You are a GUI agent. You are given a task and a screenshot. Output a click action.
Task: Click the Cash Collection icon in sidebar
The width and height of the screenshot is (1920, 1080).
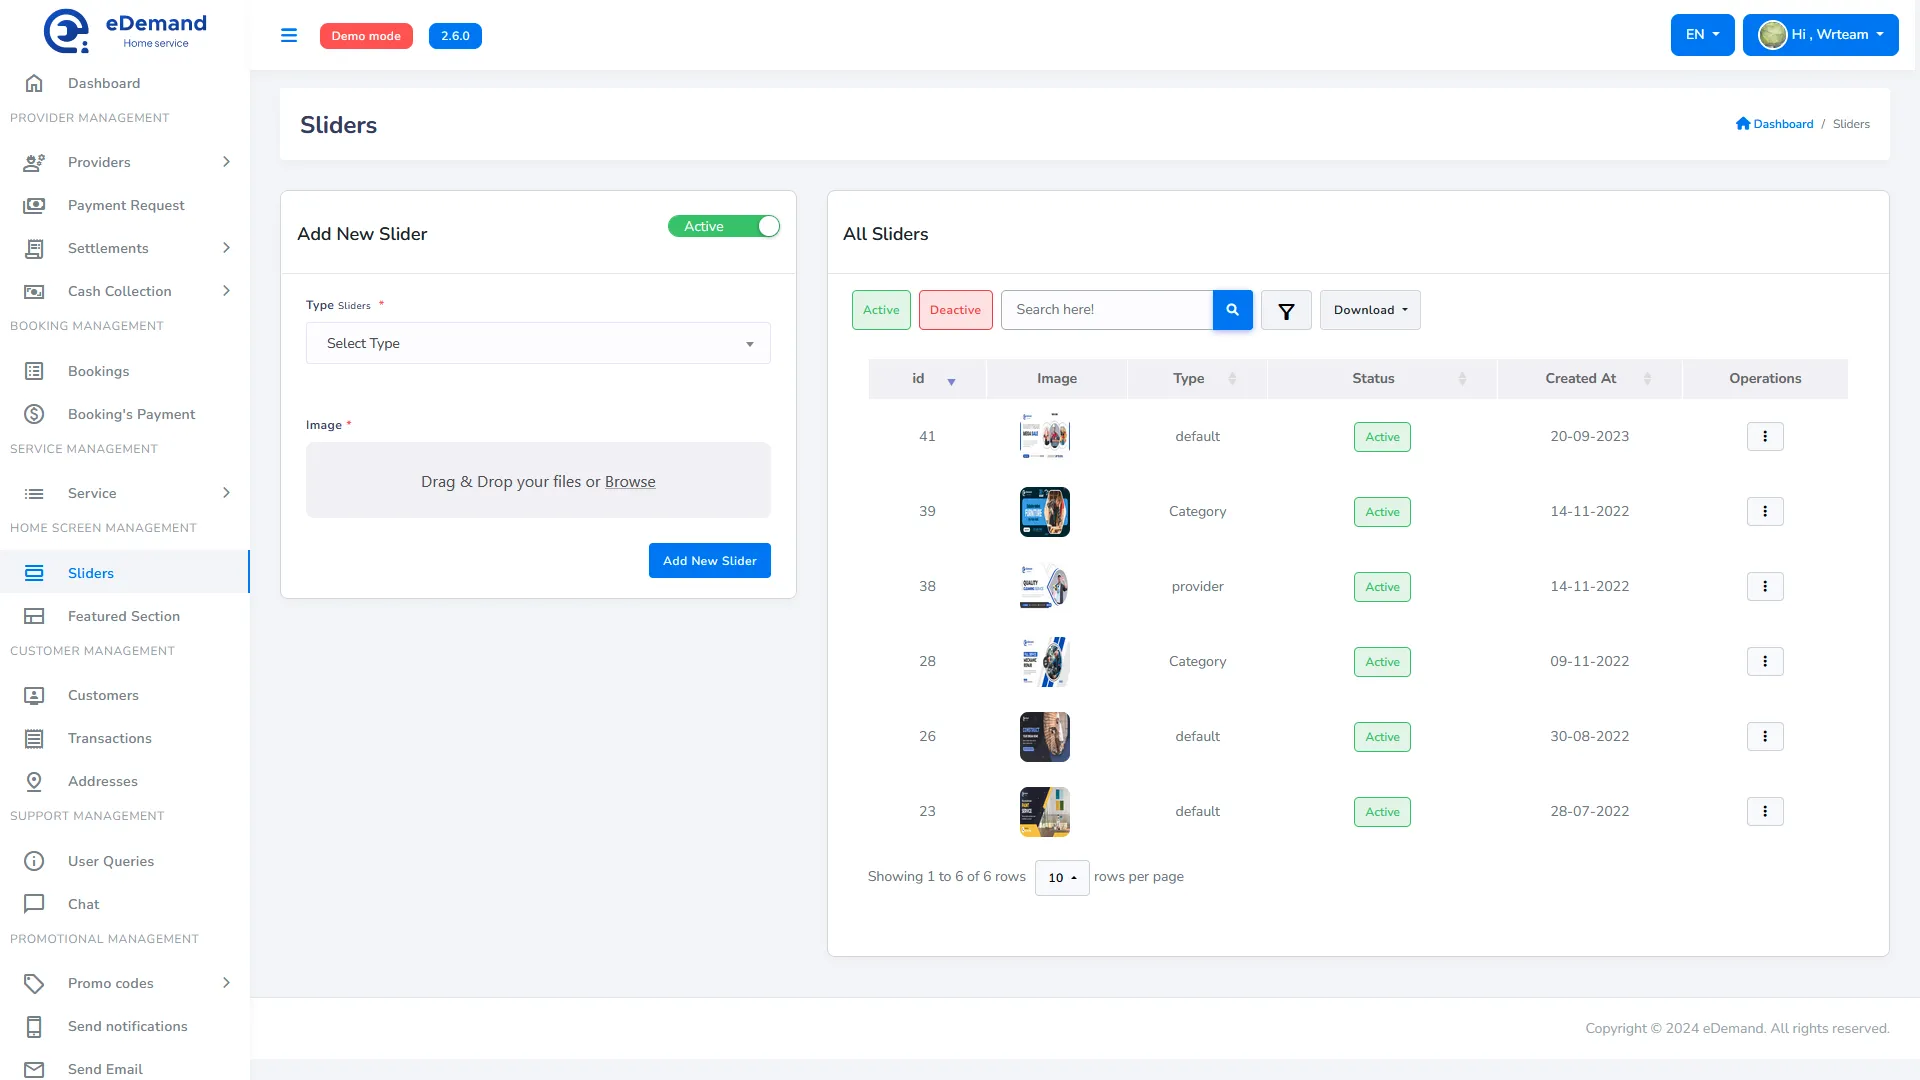(x=34, y=291)
